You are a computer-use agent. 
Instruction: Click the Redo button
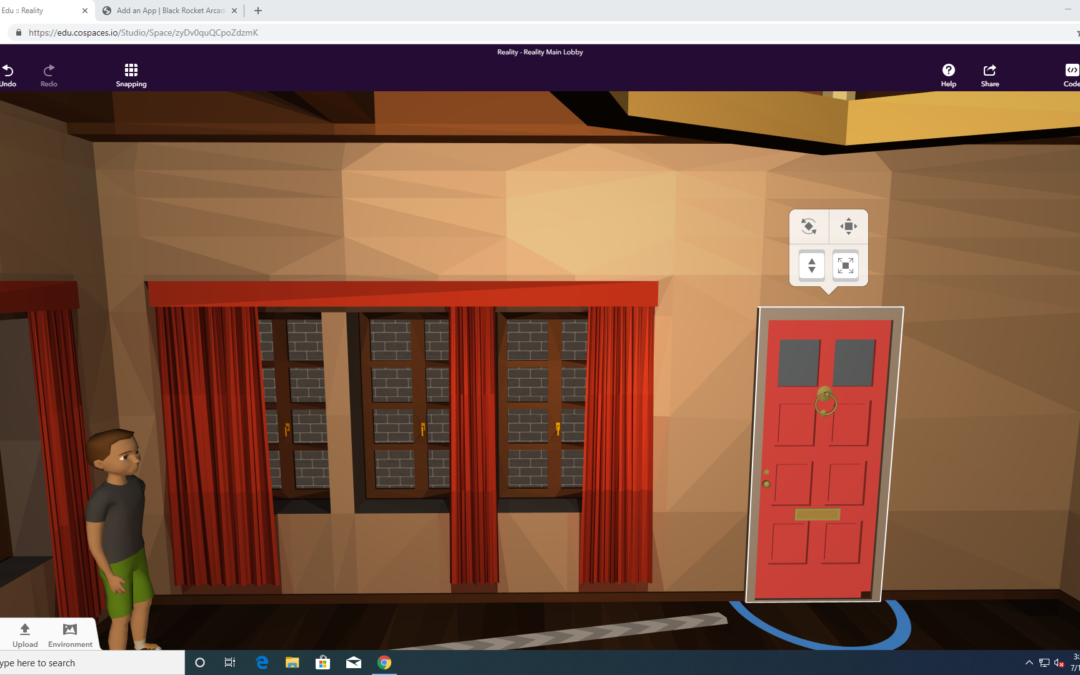49,75
